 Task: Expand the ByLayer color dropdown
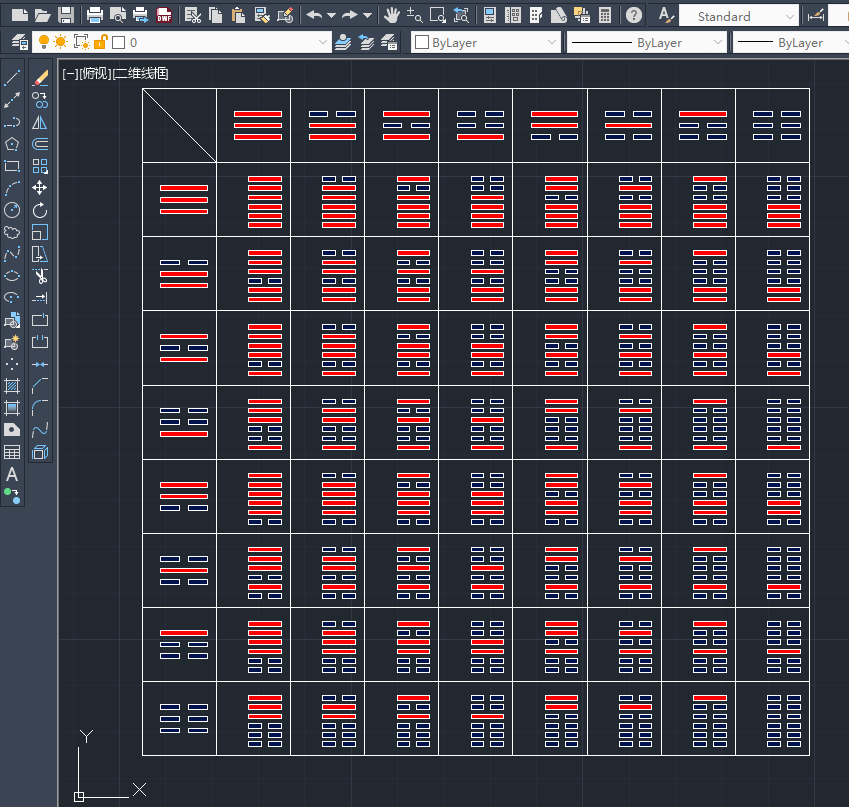point(551,43)
